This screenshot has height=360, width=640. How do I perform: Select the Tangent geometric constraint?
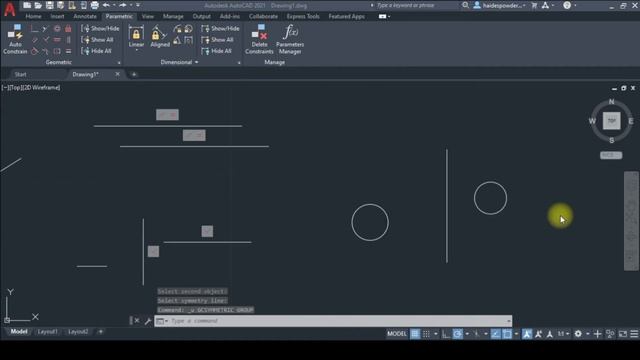tap(34, 51)
